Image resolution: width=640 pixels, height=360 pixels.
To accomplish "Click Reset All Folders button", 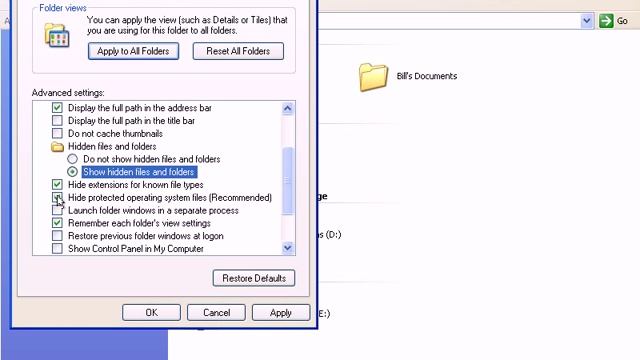I will [x=238, y=51].
